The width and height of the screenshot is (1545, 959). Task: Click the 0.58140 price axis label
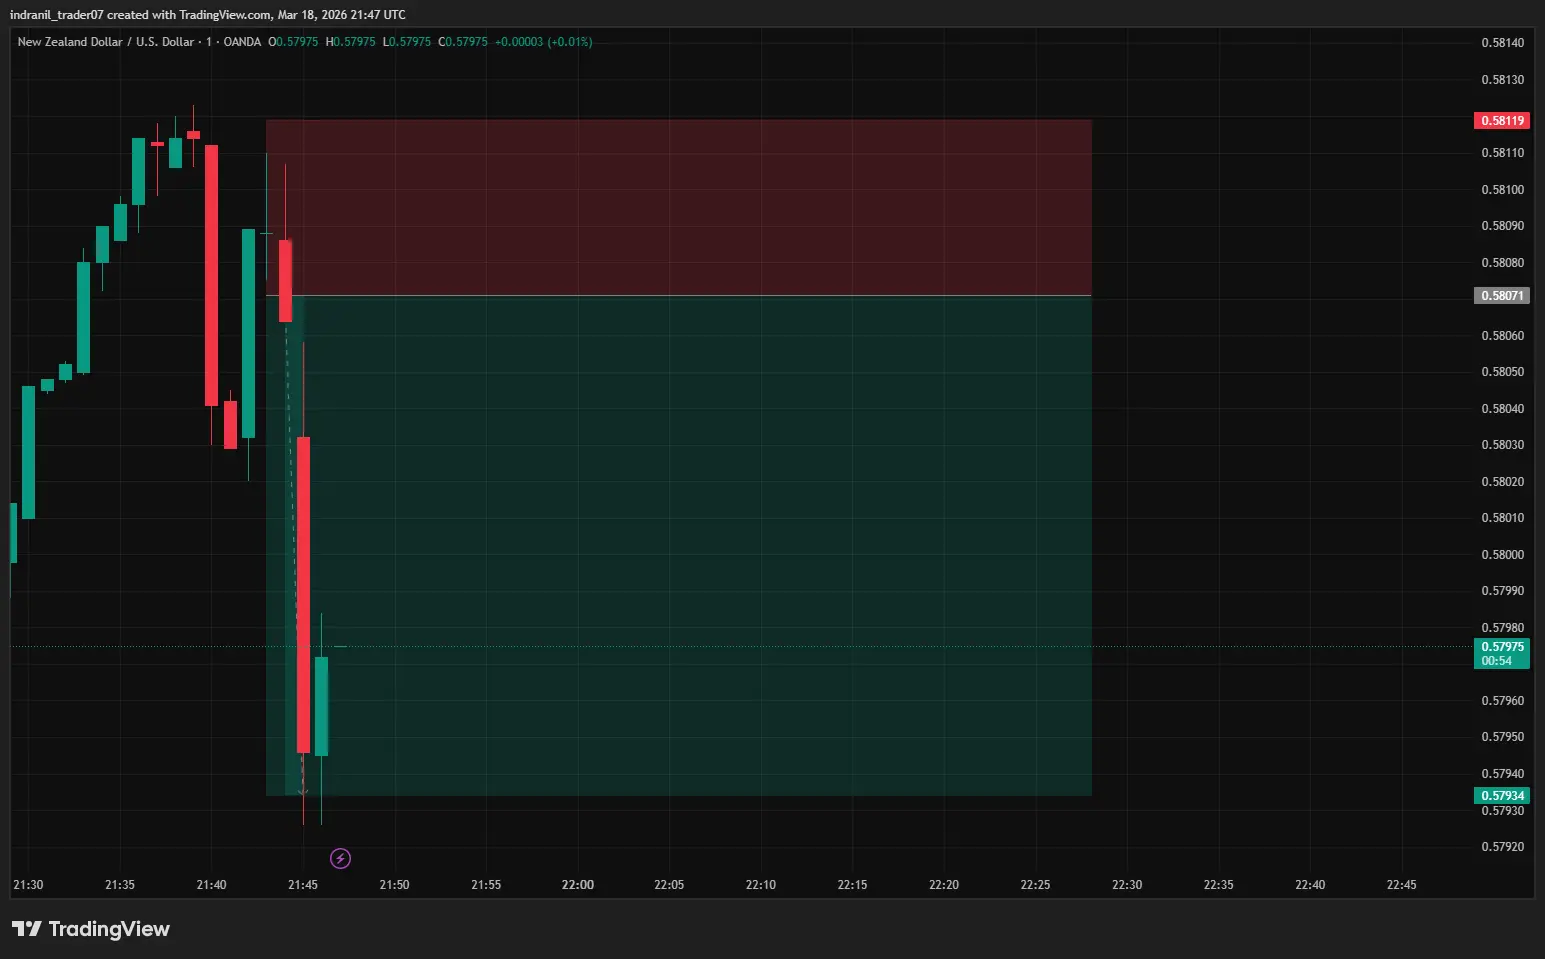[x=1502, y=43]
